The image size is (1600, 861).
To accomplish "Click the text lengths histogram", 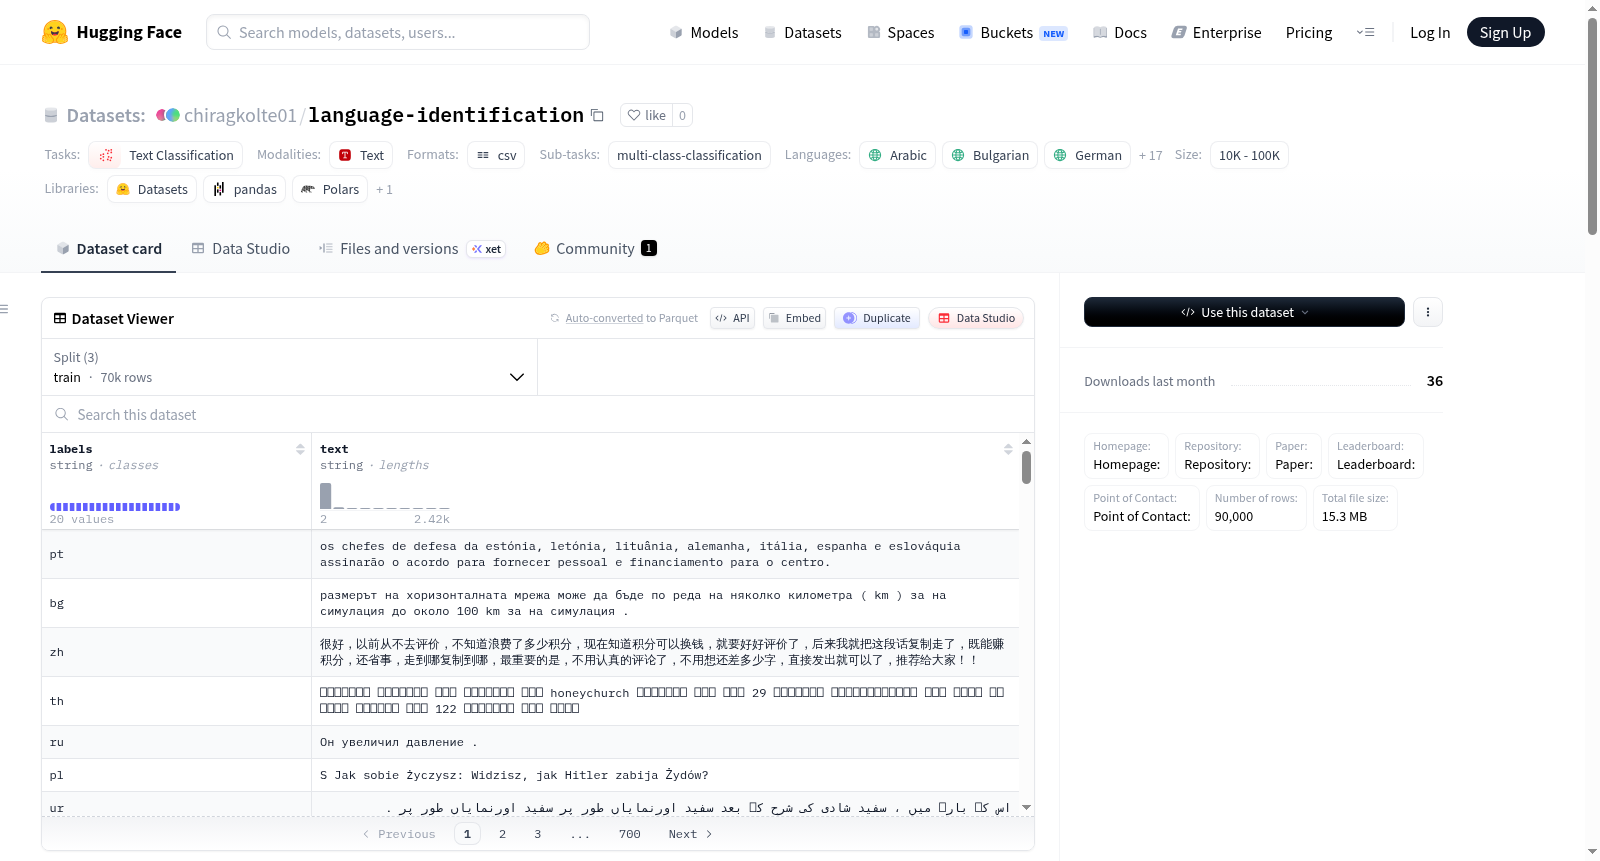I will click(385, 496).
